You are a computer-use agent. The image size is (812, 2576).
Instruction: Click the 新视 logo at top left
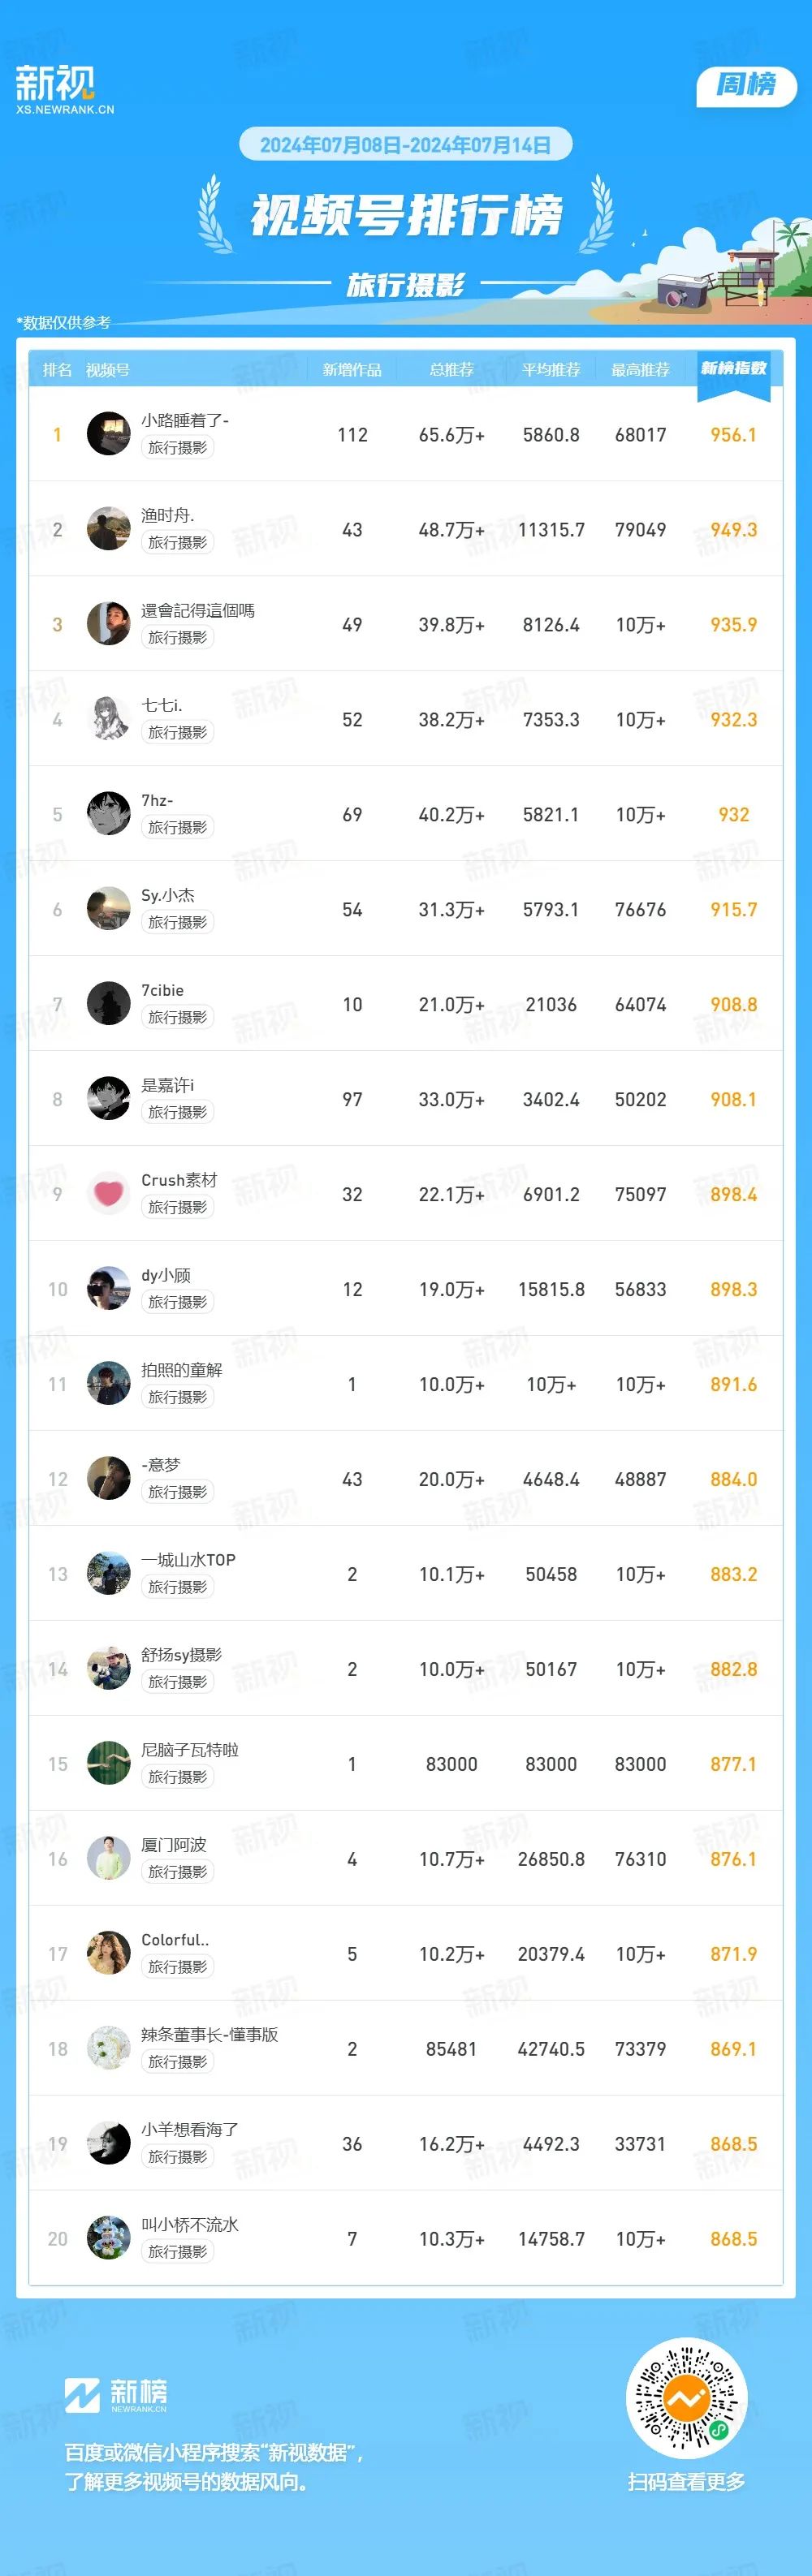pos(64,89)
